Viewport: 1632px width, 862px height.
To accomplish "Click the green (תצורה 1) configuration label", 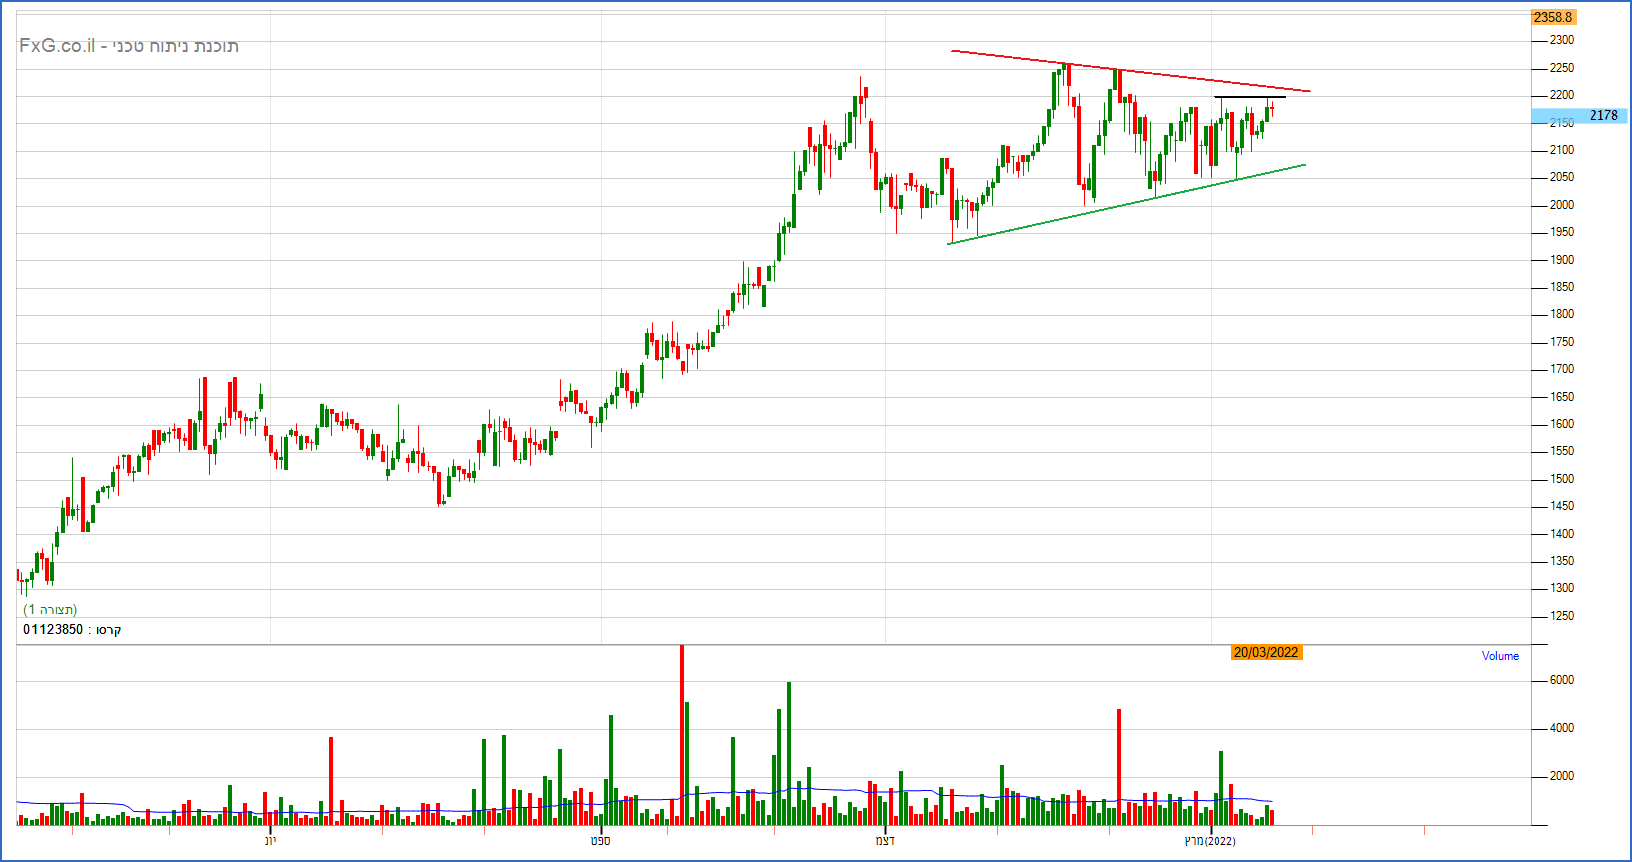I will (50, 610).
